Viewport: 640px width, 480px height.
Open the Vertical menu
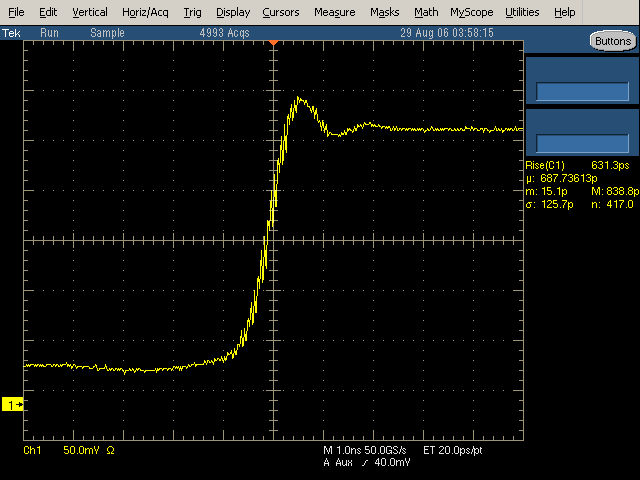tap(90, 12)
